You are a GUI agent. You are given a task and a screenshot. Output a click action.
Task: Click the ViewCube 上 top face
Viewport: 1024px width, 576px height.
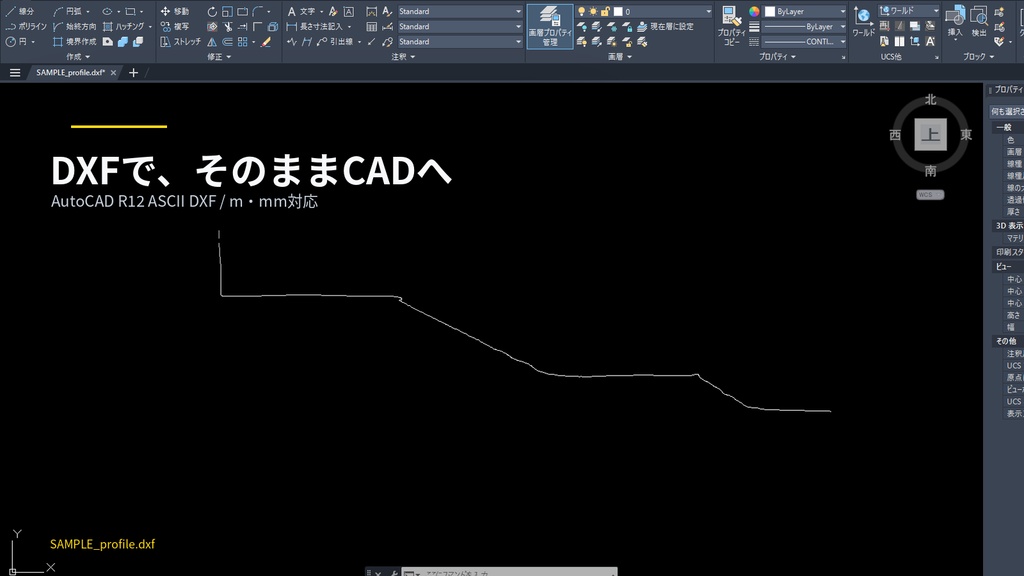point(930,135)
